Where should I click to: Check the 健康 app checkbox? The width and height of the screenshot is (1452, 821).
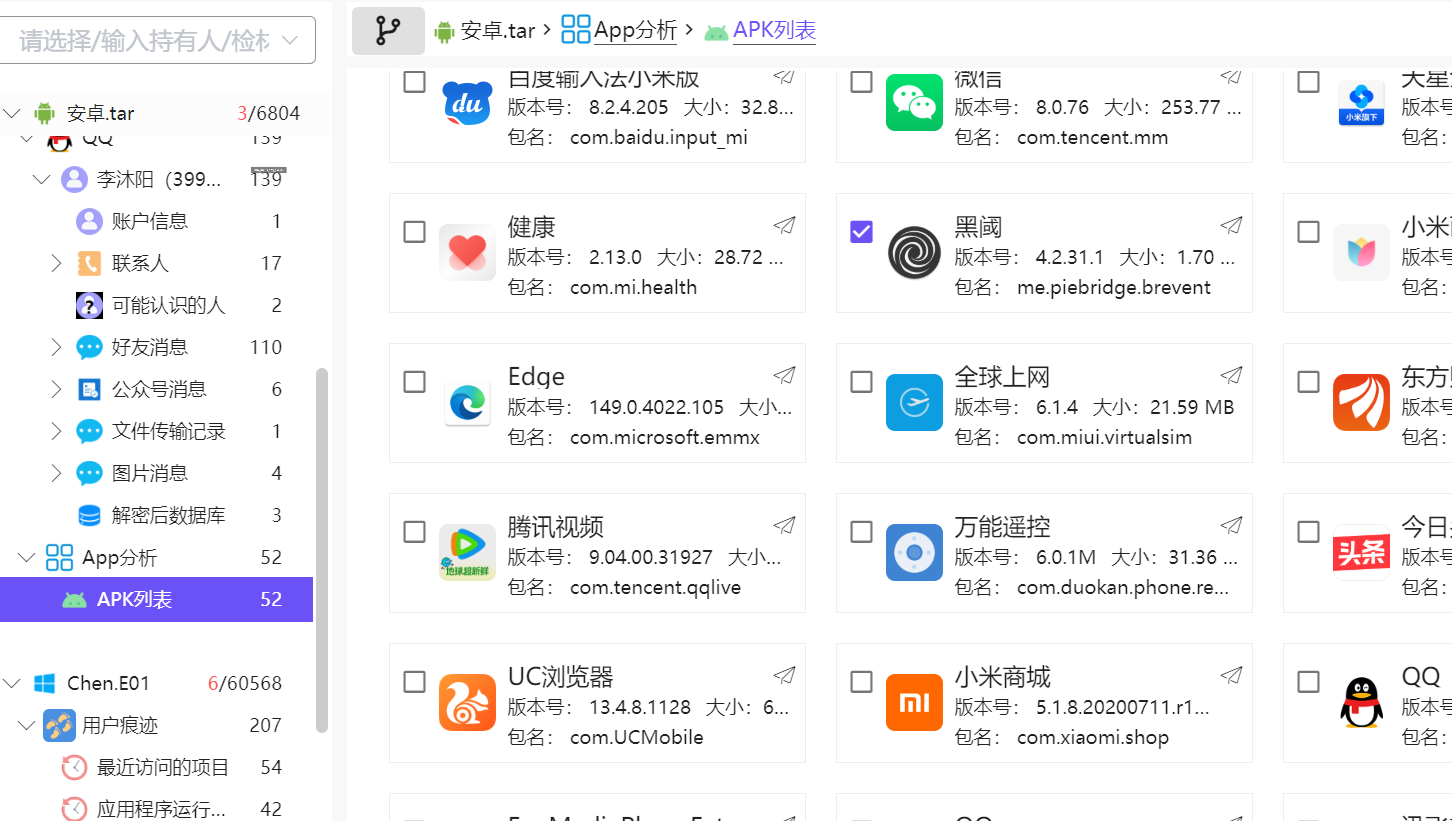click(x=414, y=232)
